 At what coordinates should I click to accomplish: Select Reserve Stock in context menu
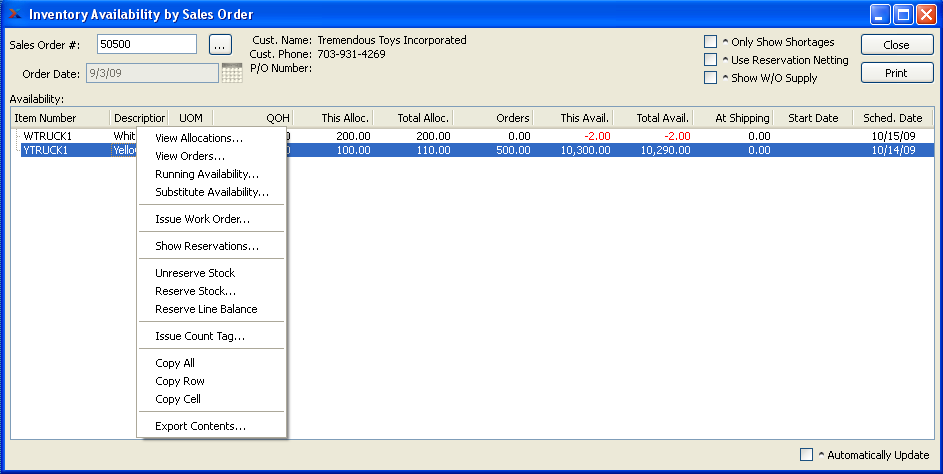pos(196,291)
